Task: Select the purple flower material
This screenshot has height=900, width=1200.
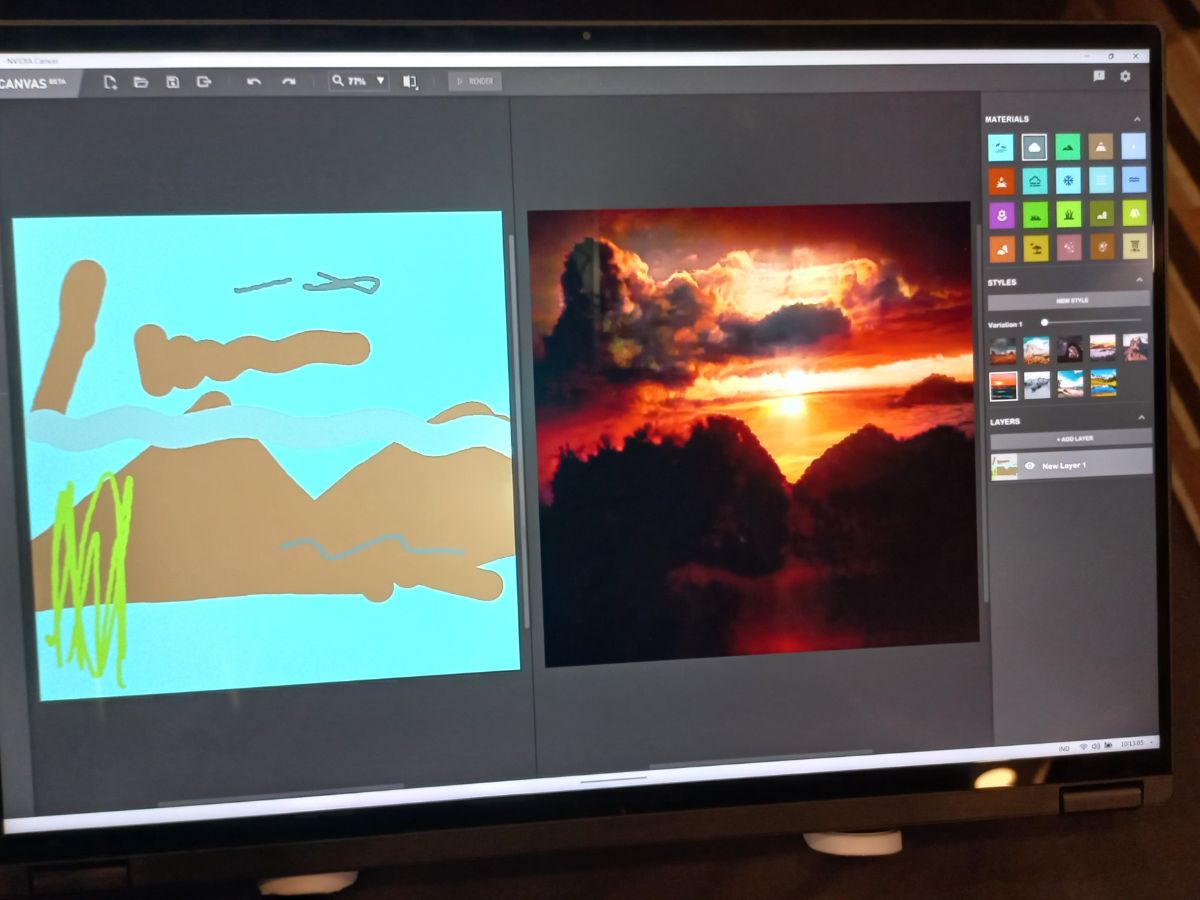Action: pos(1001,215)
